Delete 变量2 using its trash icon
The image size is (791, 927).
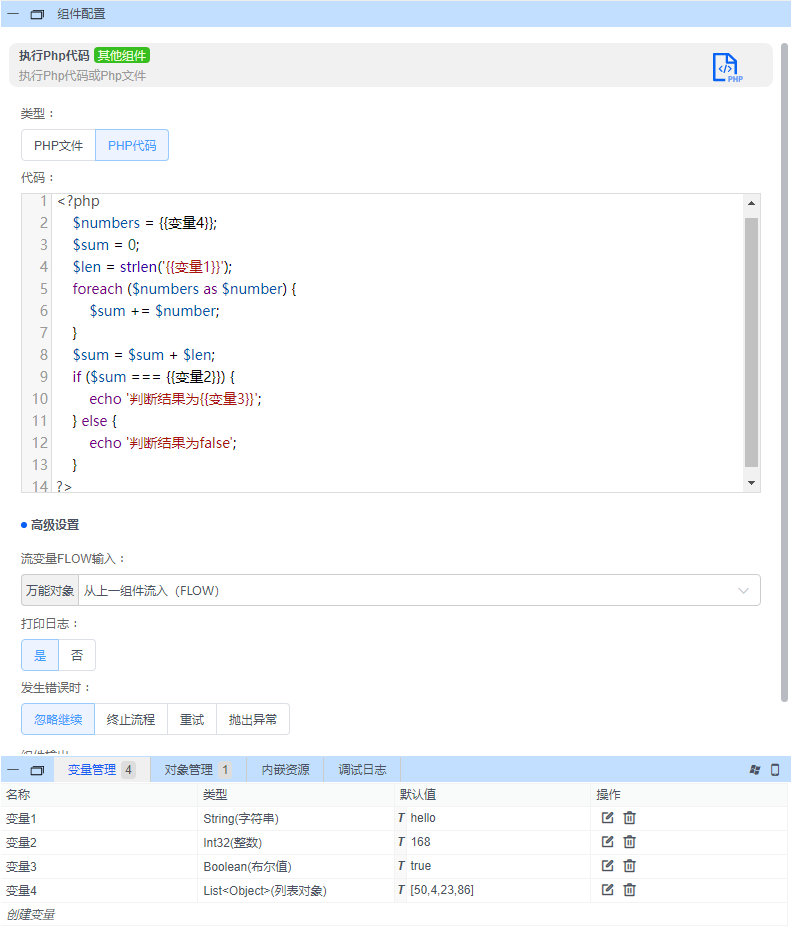[630, 842]
